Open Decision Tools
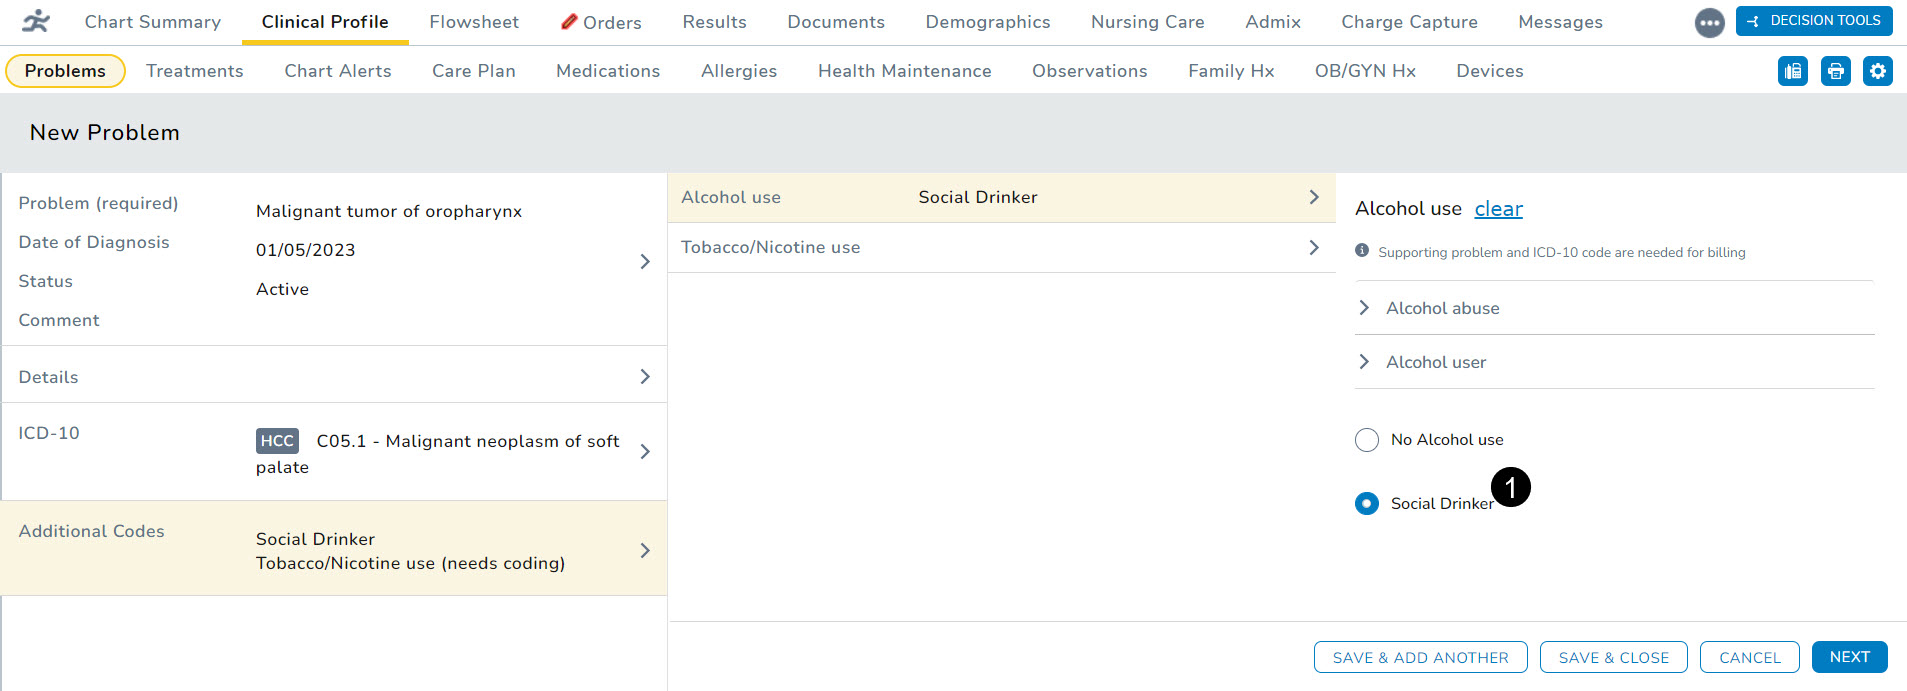This screenshot has height=691, width=1907. [x=1814, y=21]
